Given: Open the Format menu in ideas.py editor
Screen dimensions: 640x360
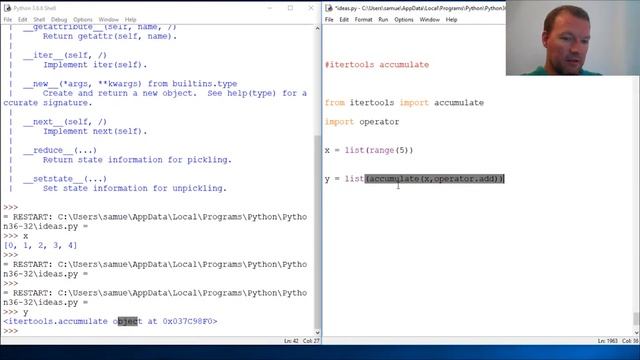Looking at the screenshot, I should pos(363,20).
